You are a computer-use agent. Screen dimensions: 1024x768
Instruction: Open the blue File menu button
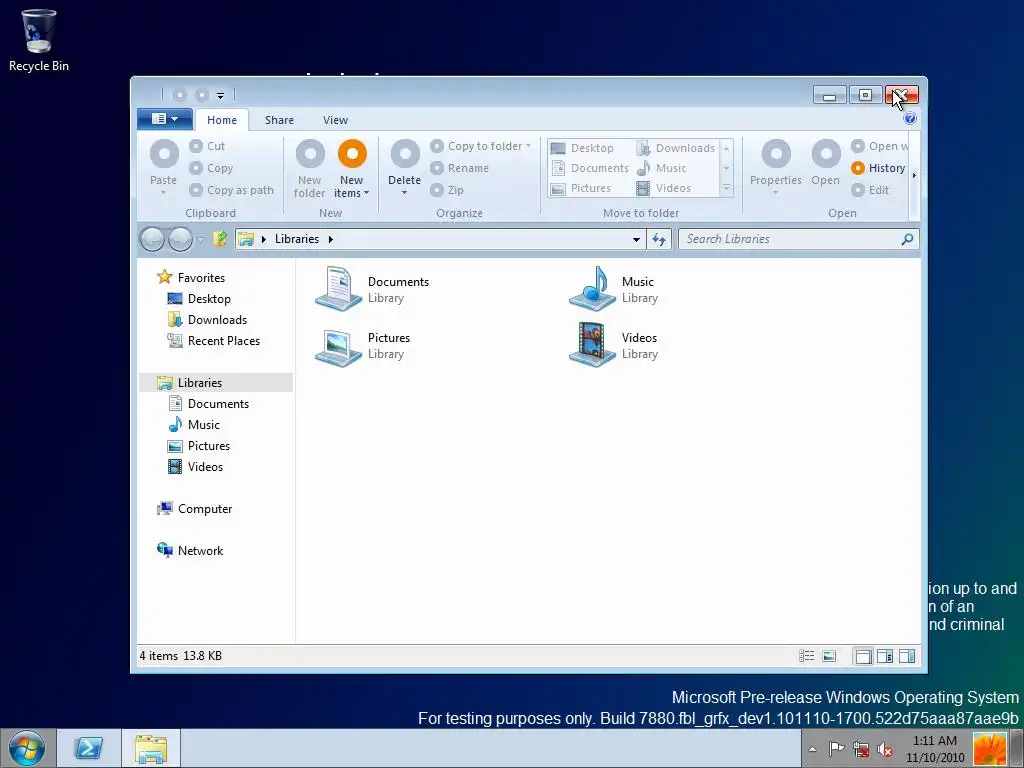click(x=165, y=119)
